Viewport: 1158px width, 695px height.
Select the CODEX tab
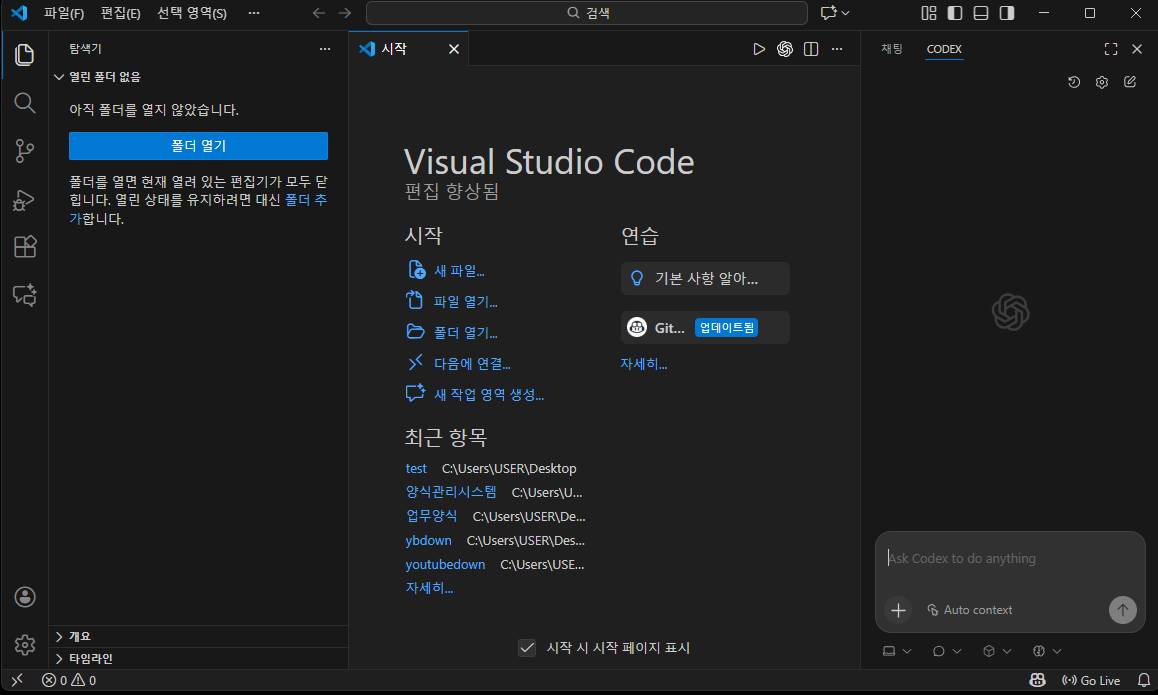944,49
